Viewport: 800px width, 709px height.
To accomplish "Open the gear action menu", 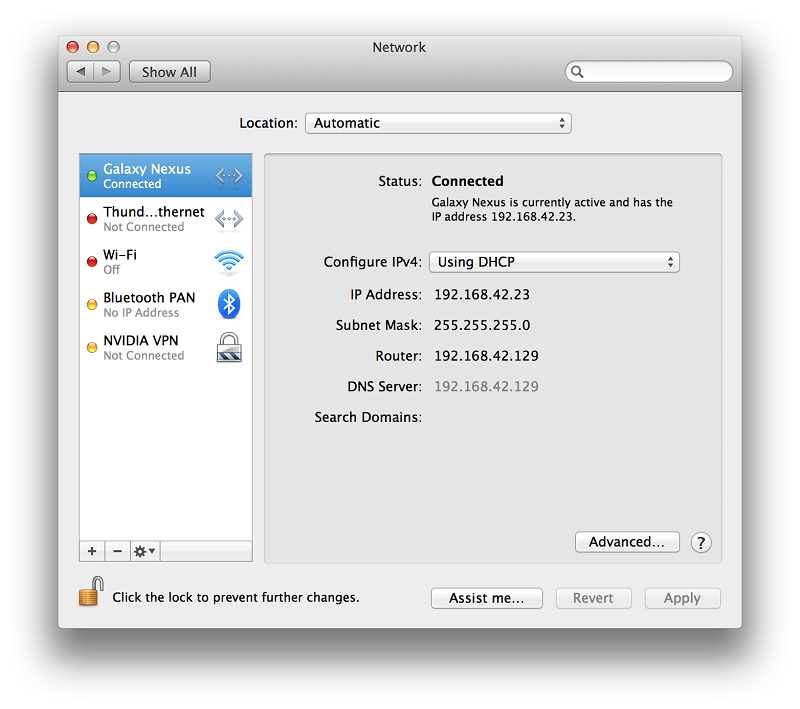I will pyautogui.click(x=145, y=551).
